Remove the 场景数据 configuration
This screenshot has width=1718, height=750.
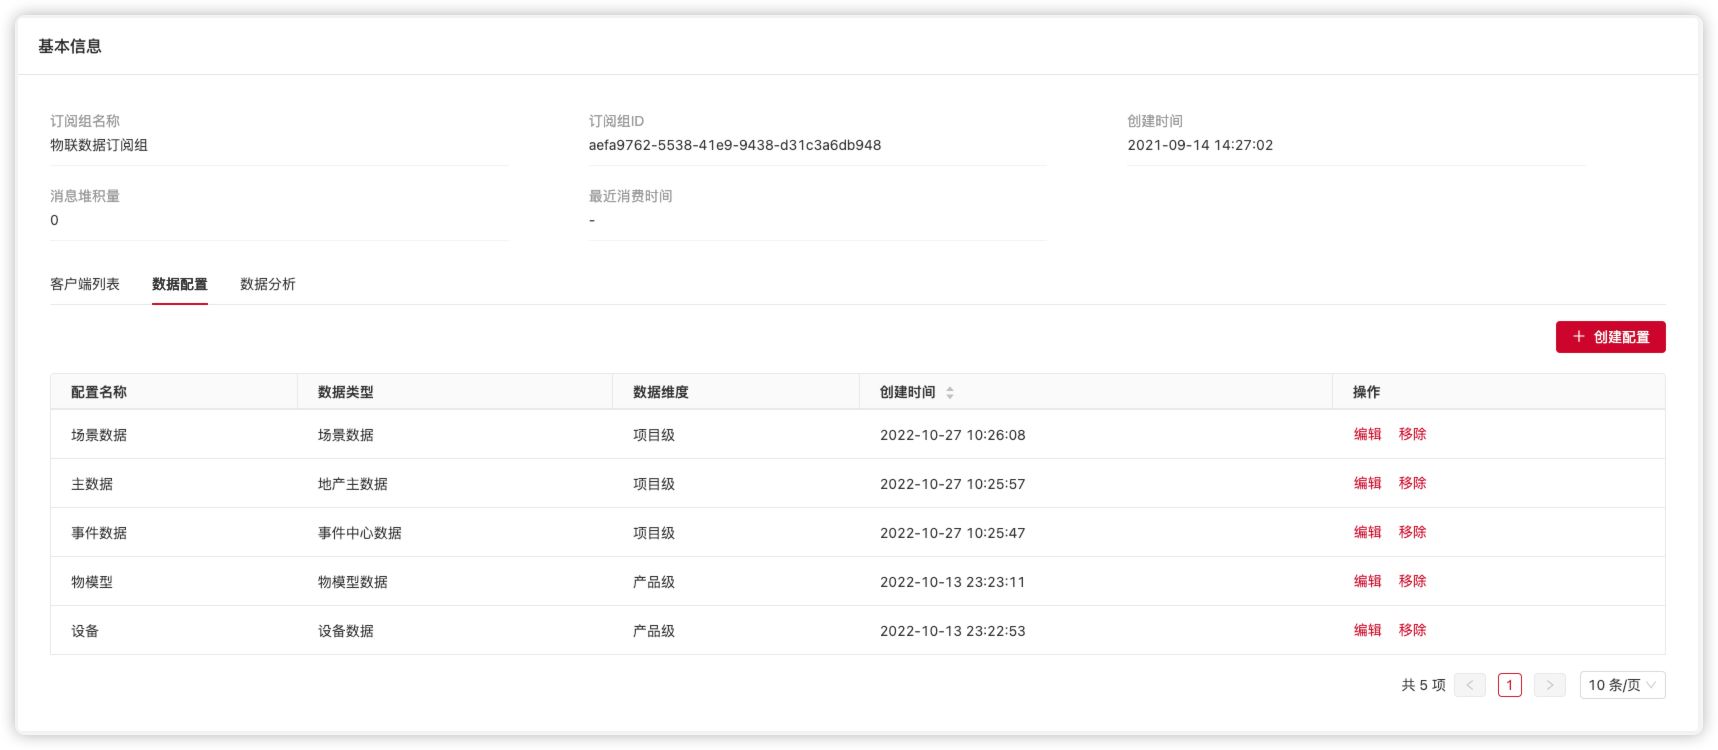pyautogui.click(x=1412, y=434)
